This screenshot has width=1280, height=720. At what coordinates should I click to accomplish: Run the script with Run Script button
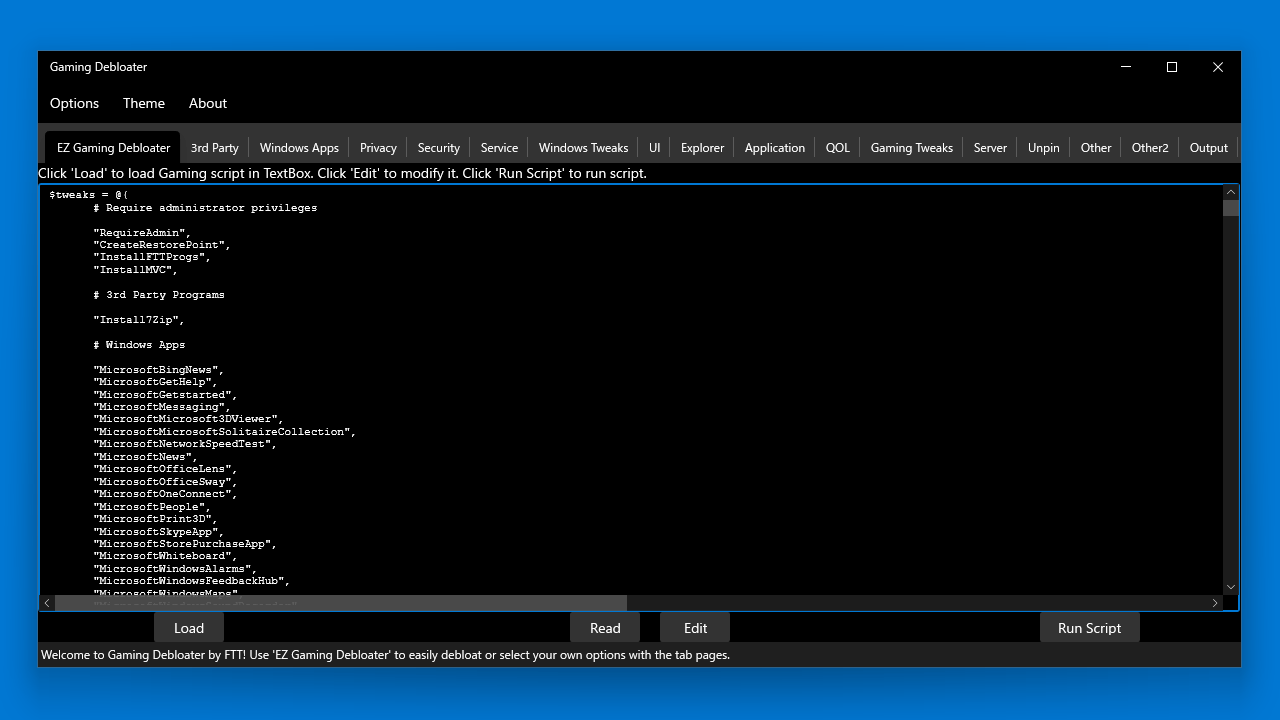click(x=1089, y=628)
